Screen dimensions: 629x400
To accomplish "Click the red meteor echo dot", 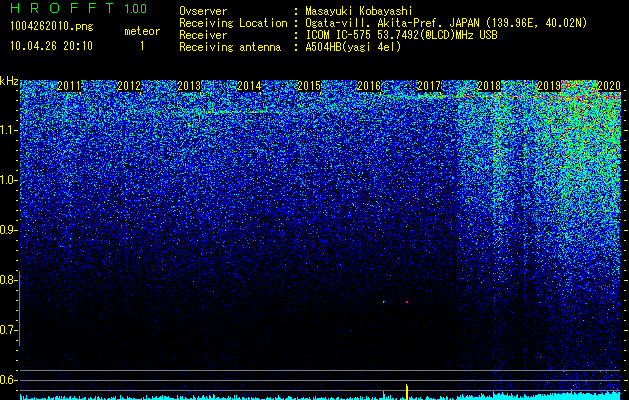I will click(x=407, y=302).
